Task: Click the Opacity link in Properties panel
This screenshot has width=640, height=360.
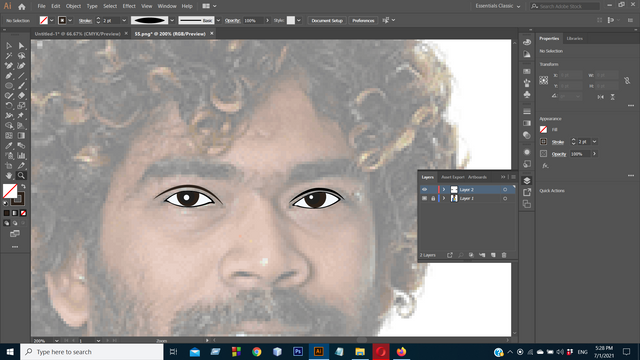Action: (559, 154)
